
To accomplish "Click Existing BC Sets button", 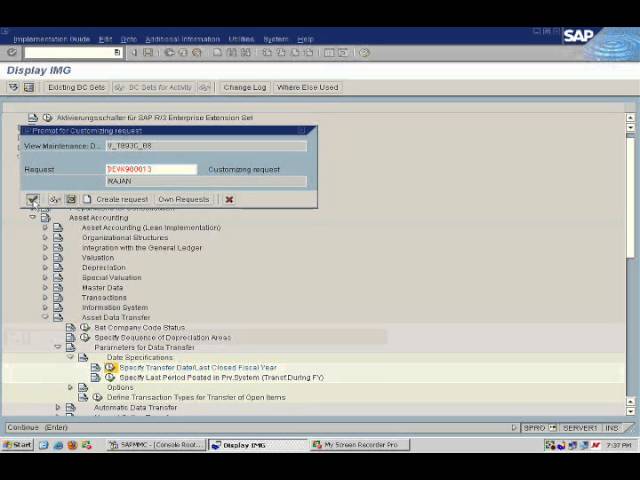I will point(76,87).
